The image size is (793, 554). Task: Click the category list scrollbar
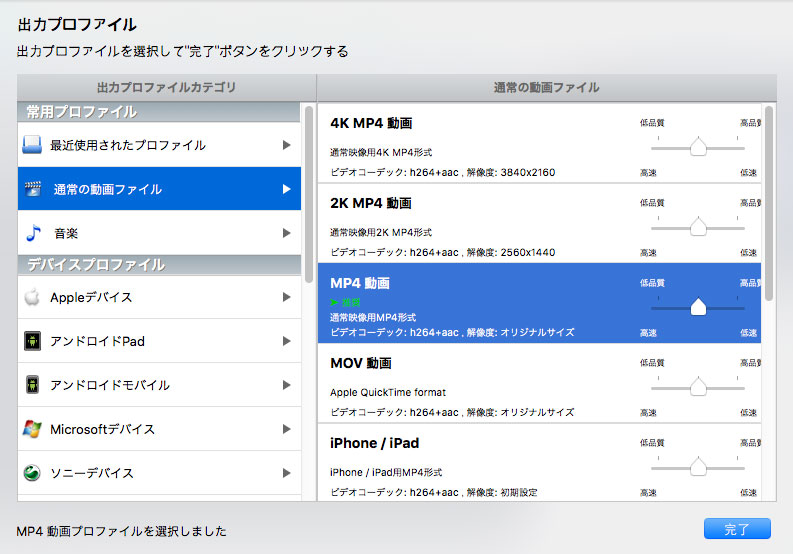coord(309,194)
